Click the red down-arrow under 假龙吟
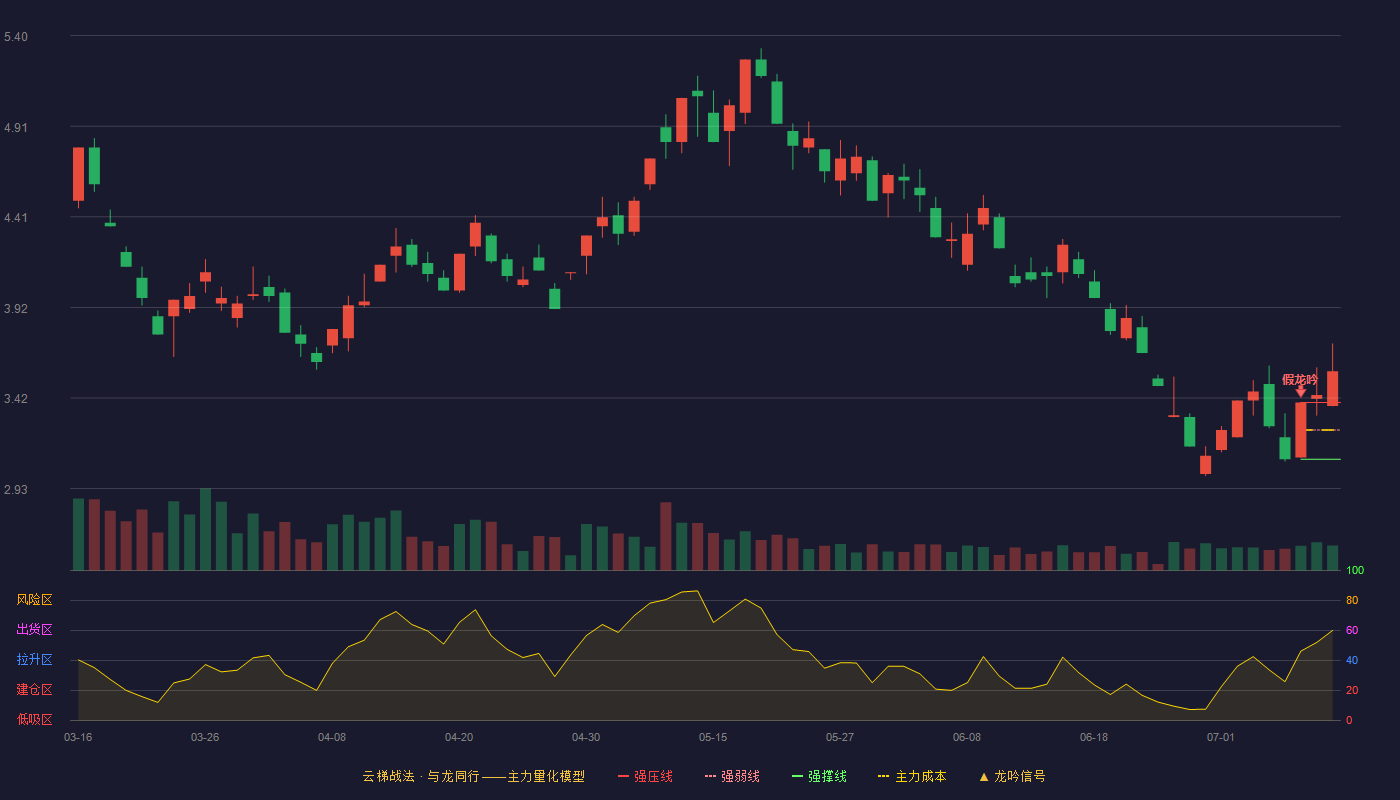Viewport: 1400px width, 800px height. pyautogui.click(x=1300, y=392)
